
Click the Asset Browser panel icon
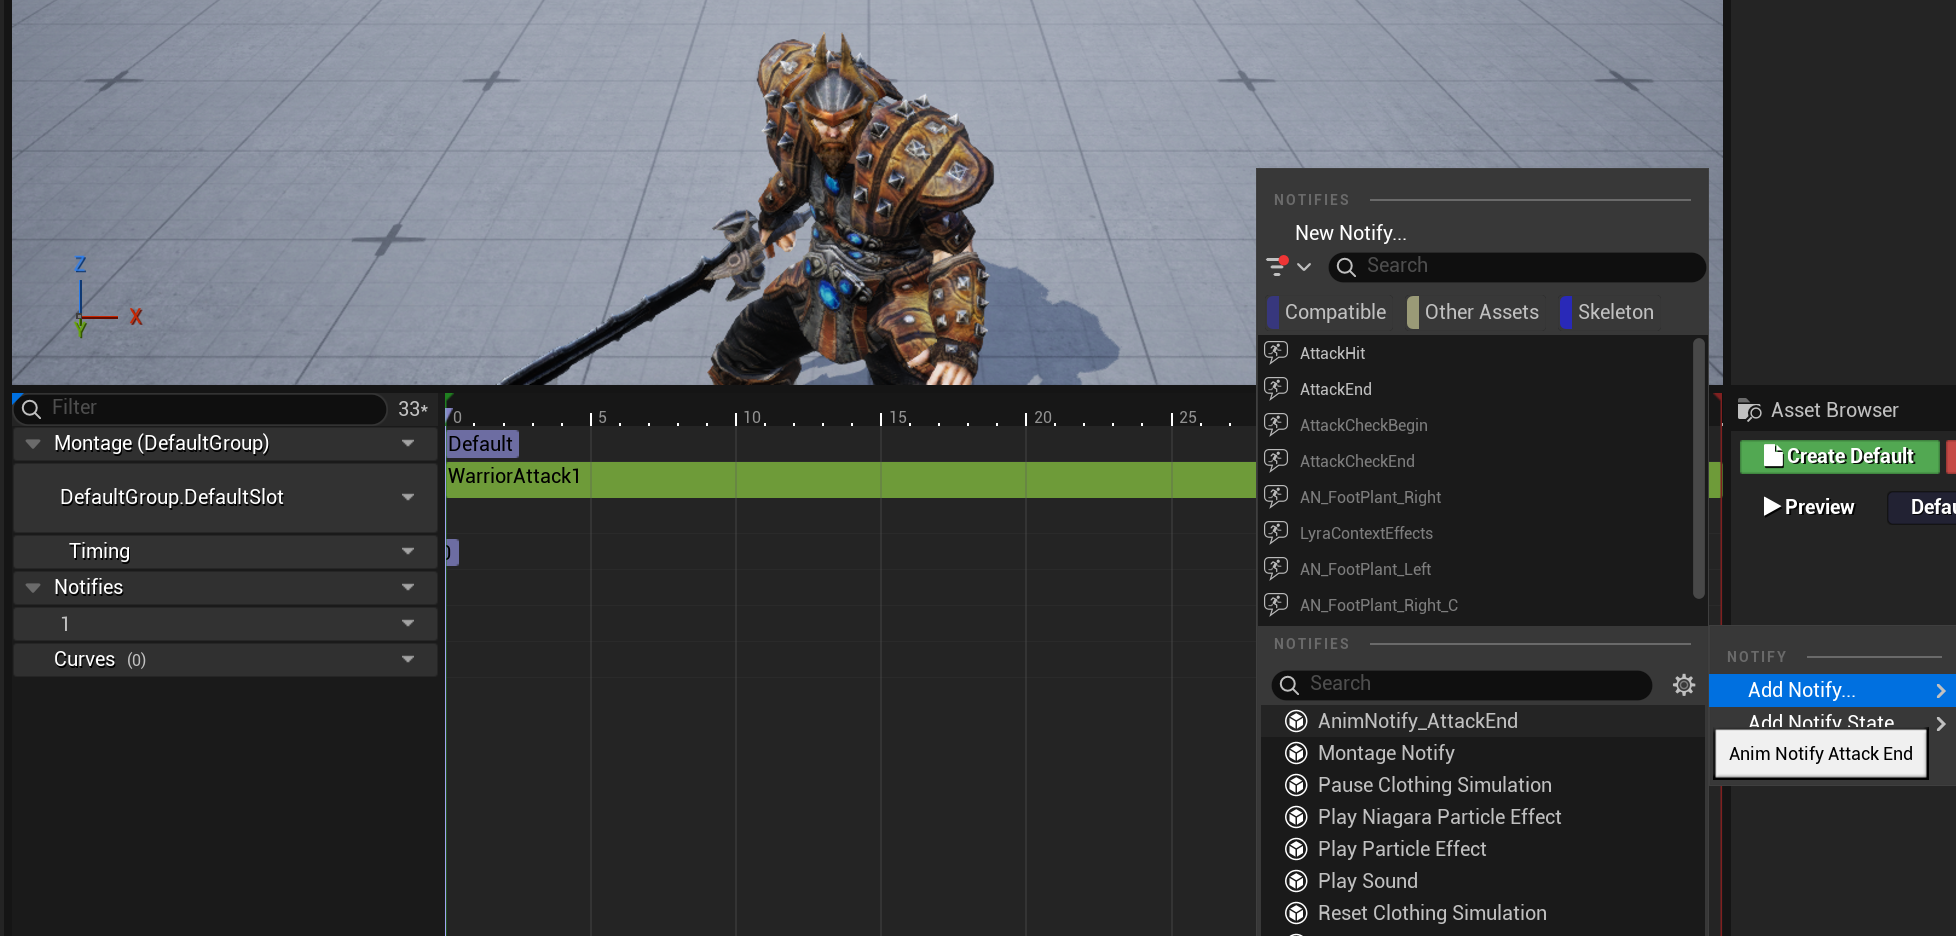pos(1749,410)
